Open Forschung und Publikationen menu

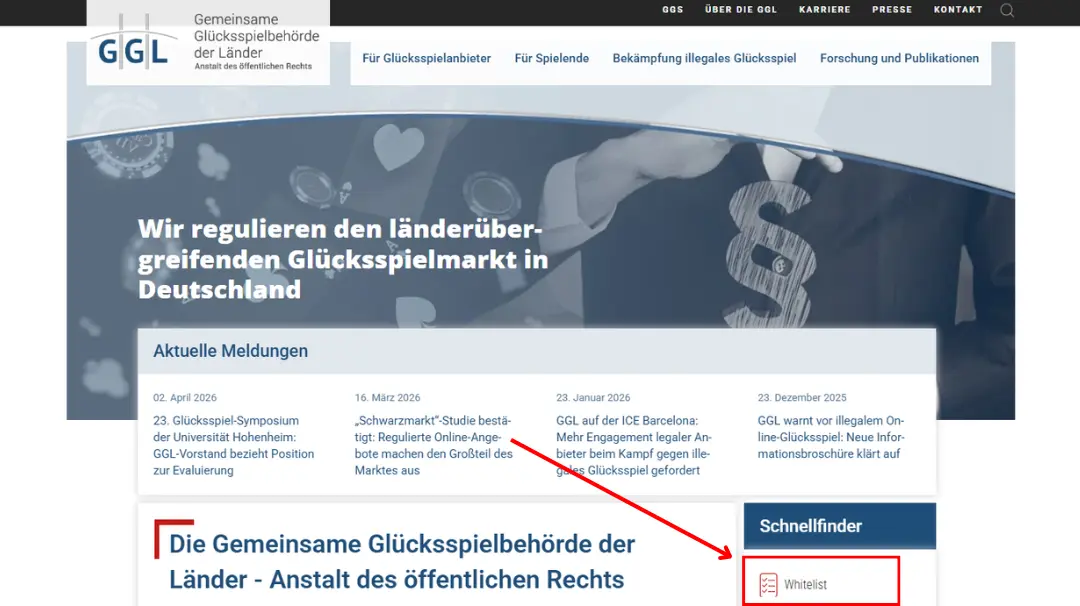coord(899,59)
